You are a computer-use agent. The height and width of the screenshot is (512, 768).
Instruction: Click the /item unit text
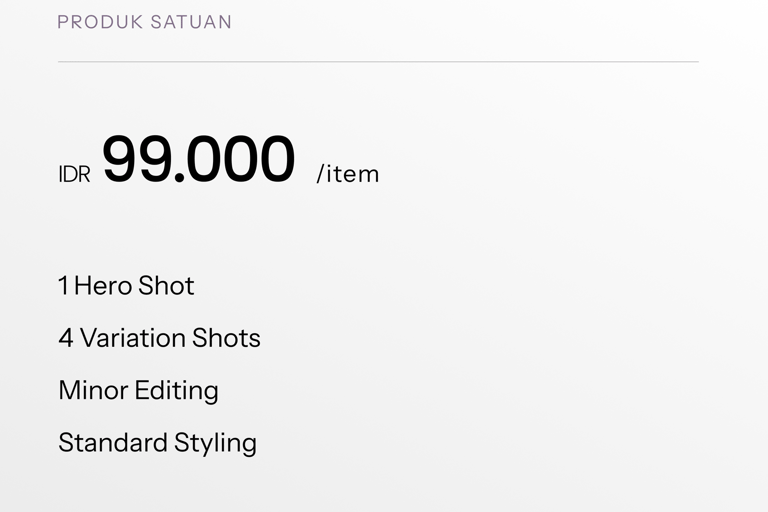[348, 174]
